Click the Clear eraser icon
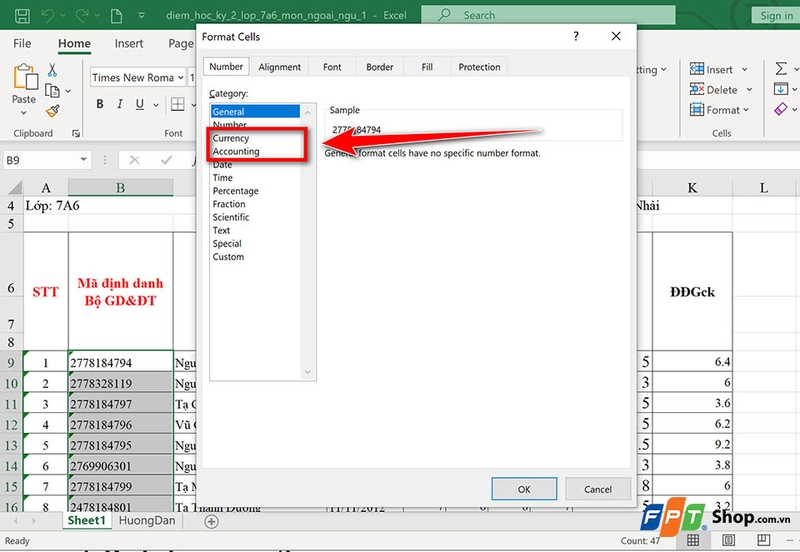 [x=781, y=109]
